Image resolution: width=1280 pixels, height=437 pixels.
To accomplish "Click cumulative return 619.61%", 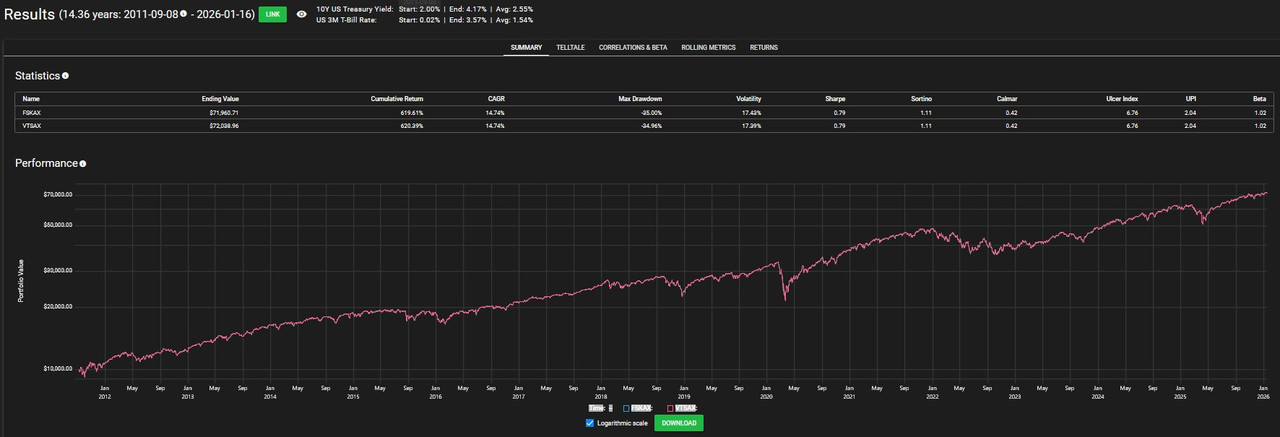I will (x=410, y=113).
